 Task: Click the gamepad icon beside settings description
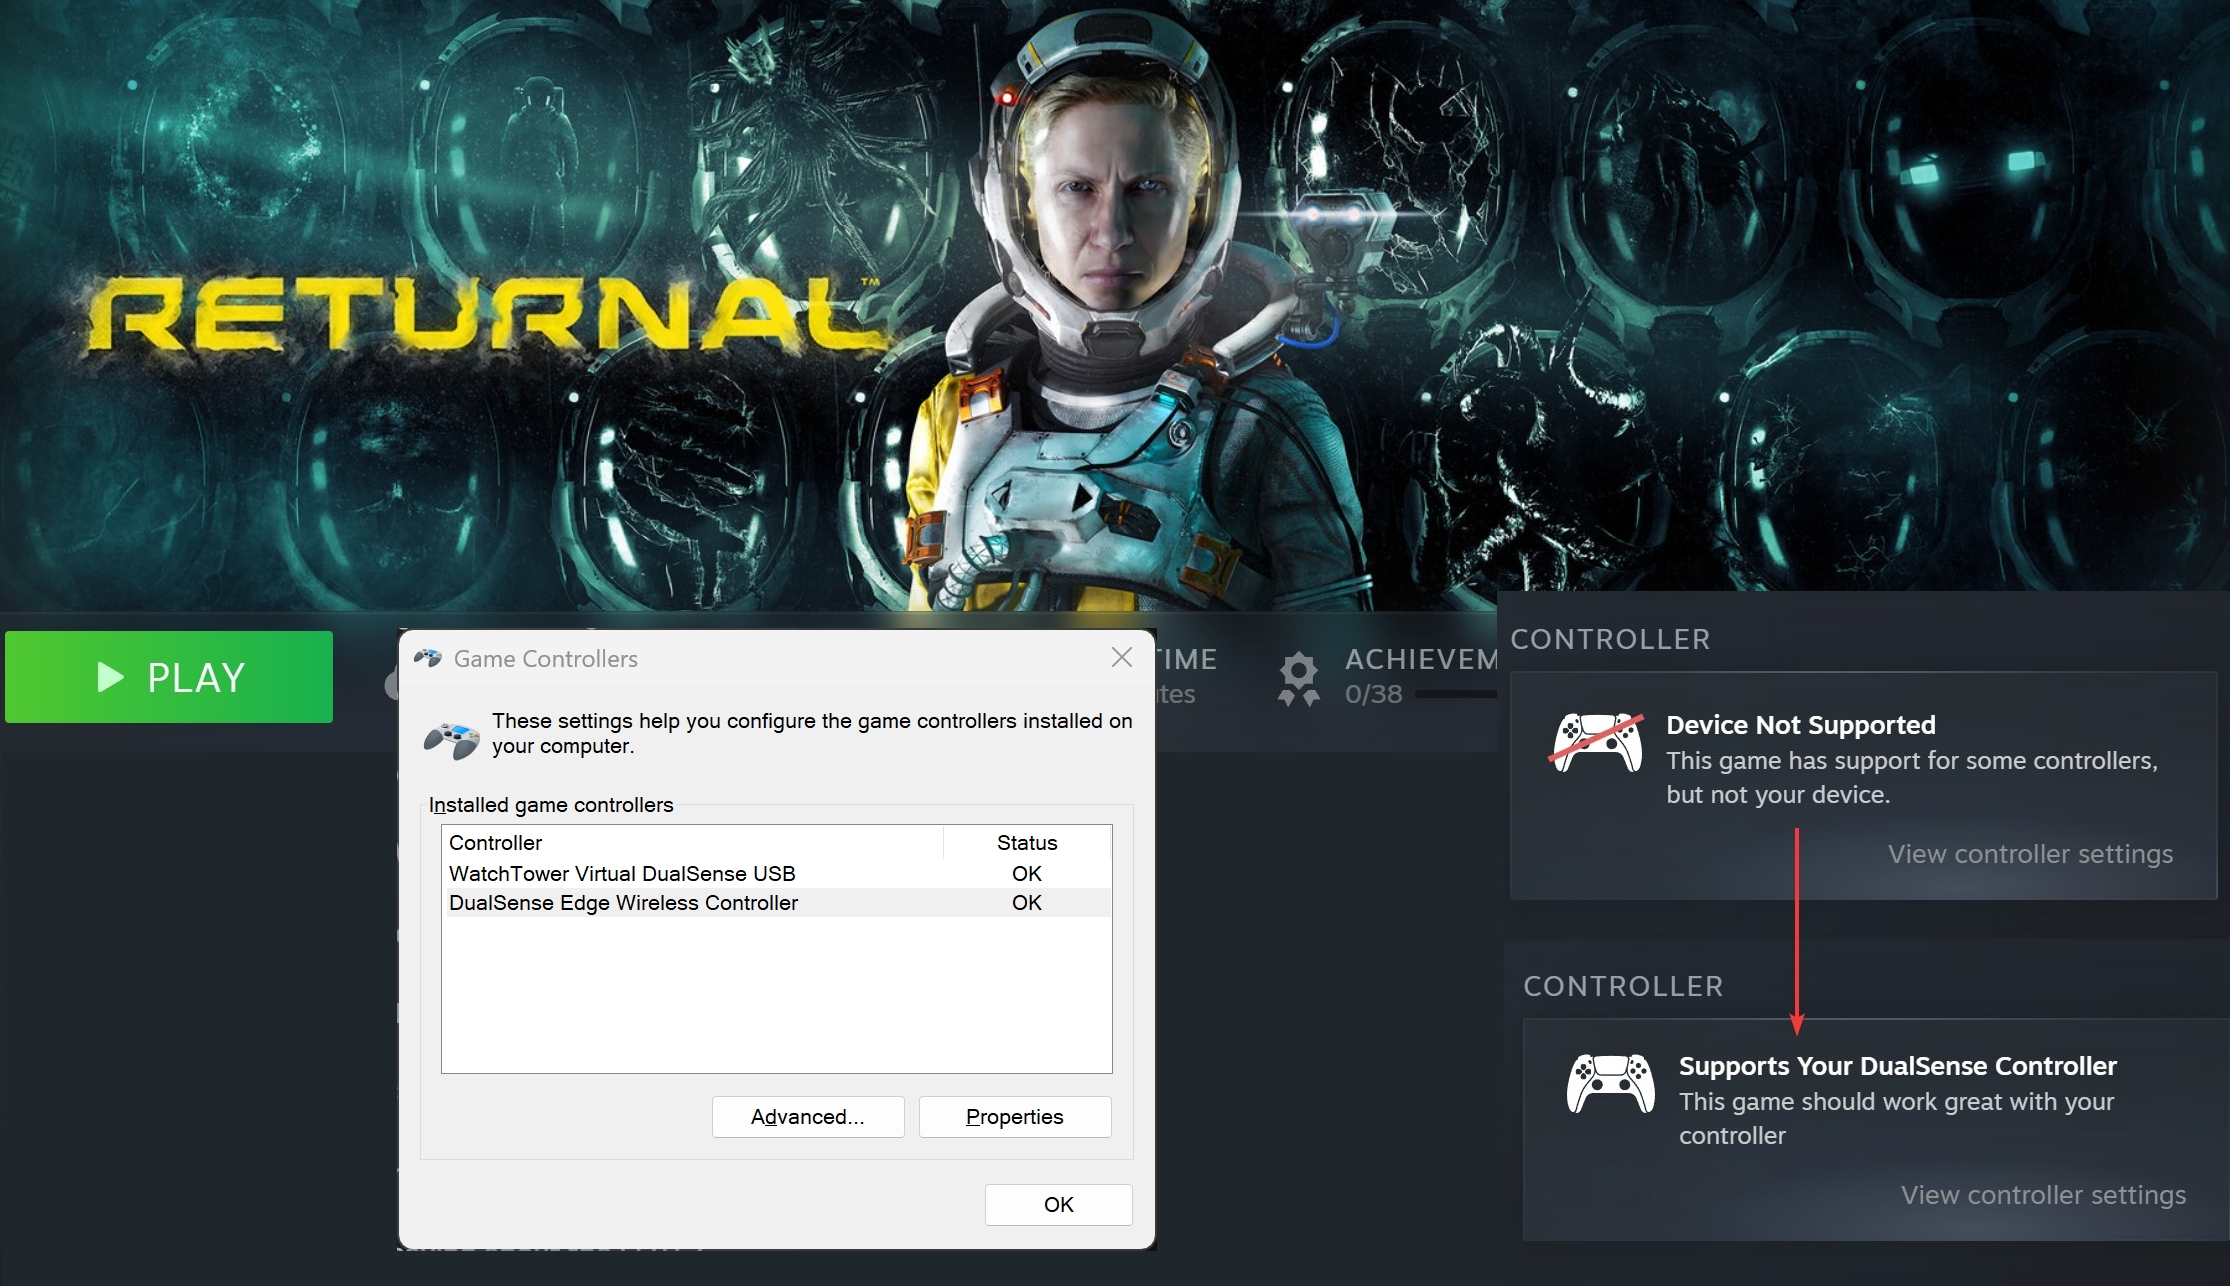(452, 739)
